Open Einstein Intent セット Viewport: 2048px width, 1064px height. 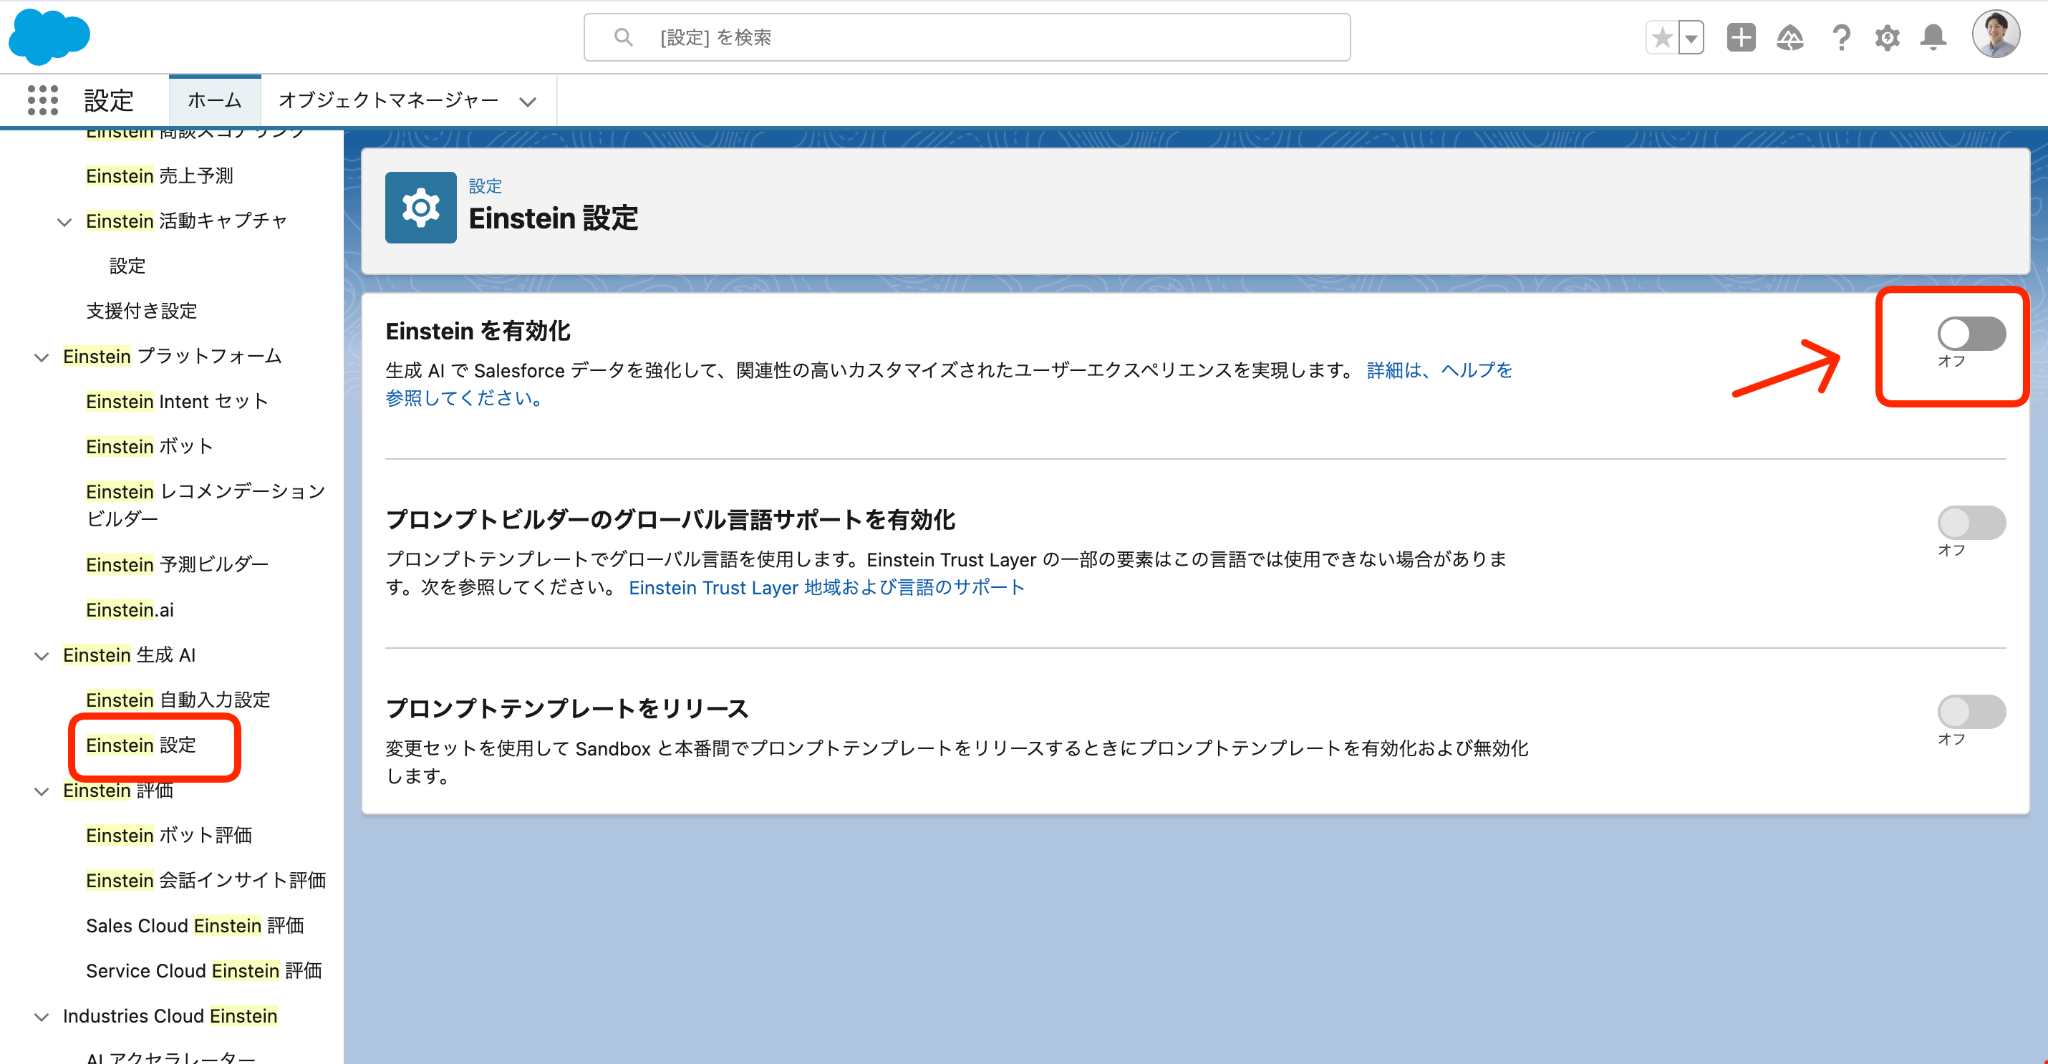[x=177, y=401]
